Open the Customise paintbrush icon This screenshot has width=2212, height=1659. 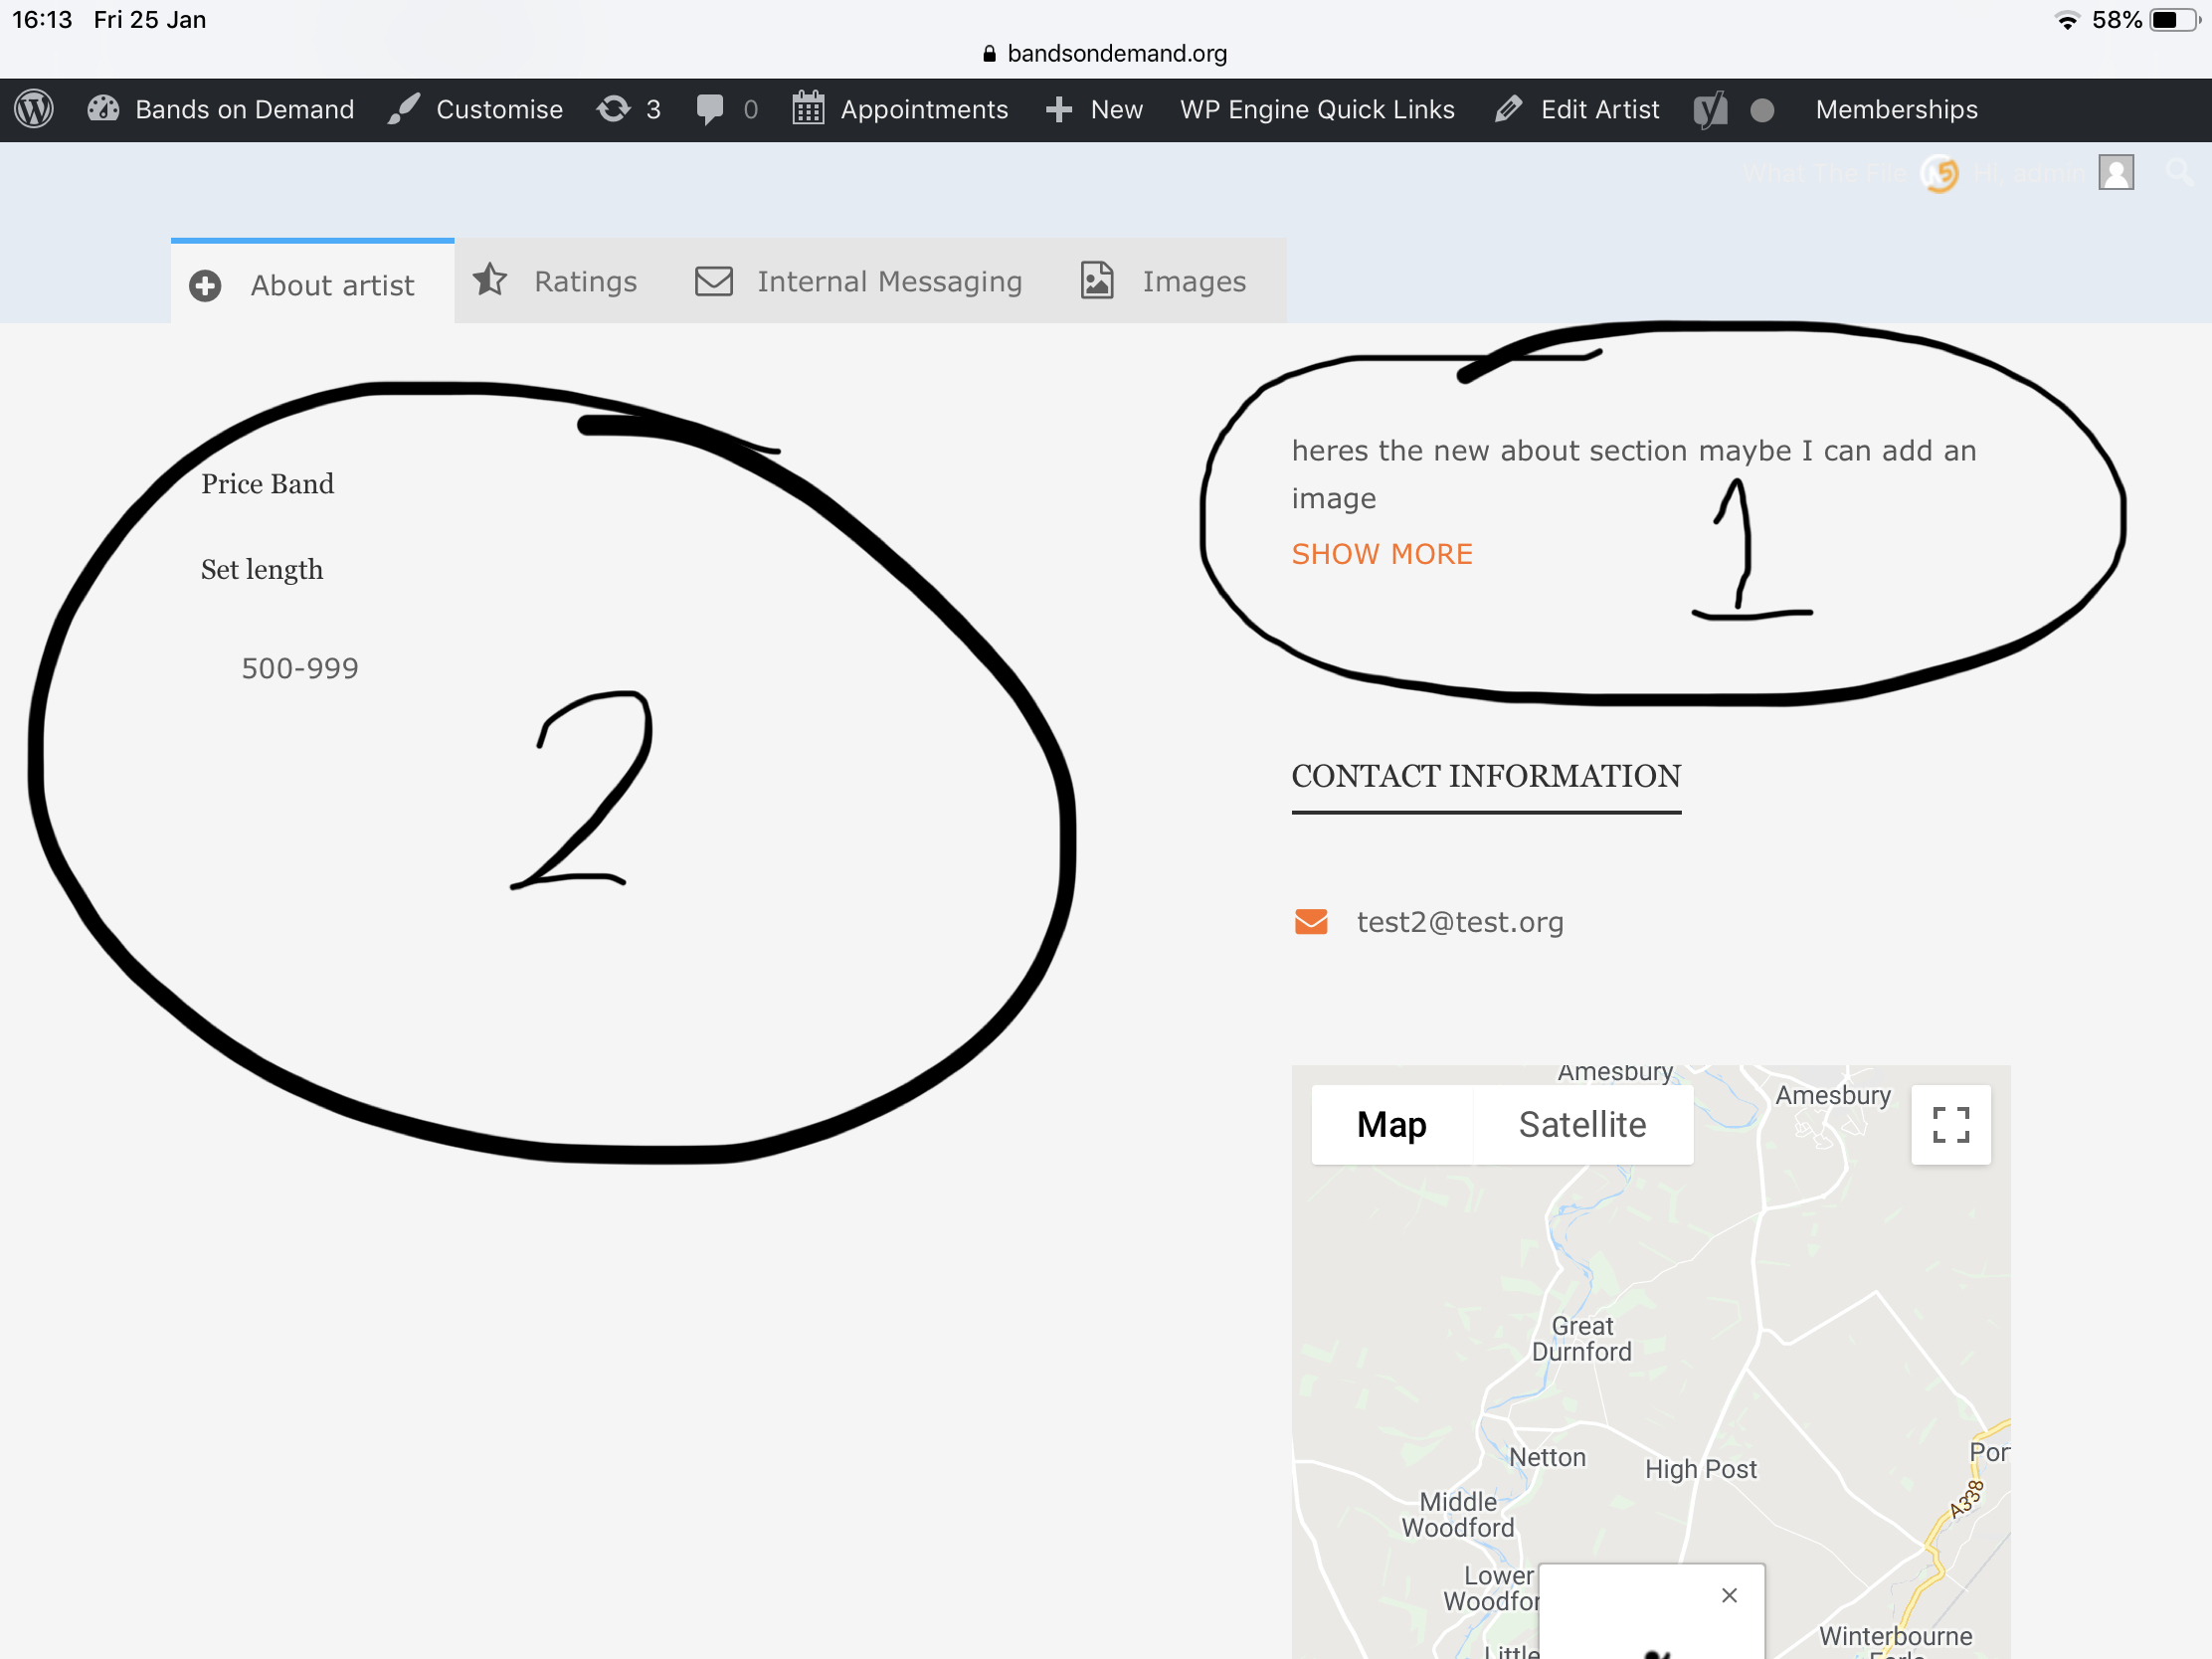click(404, 109)
